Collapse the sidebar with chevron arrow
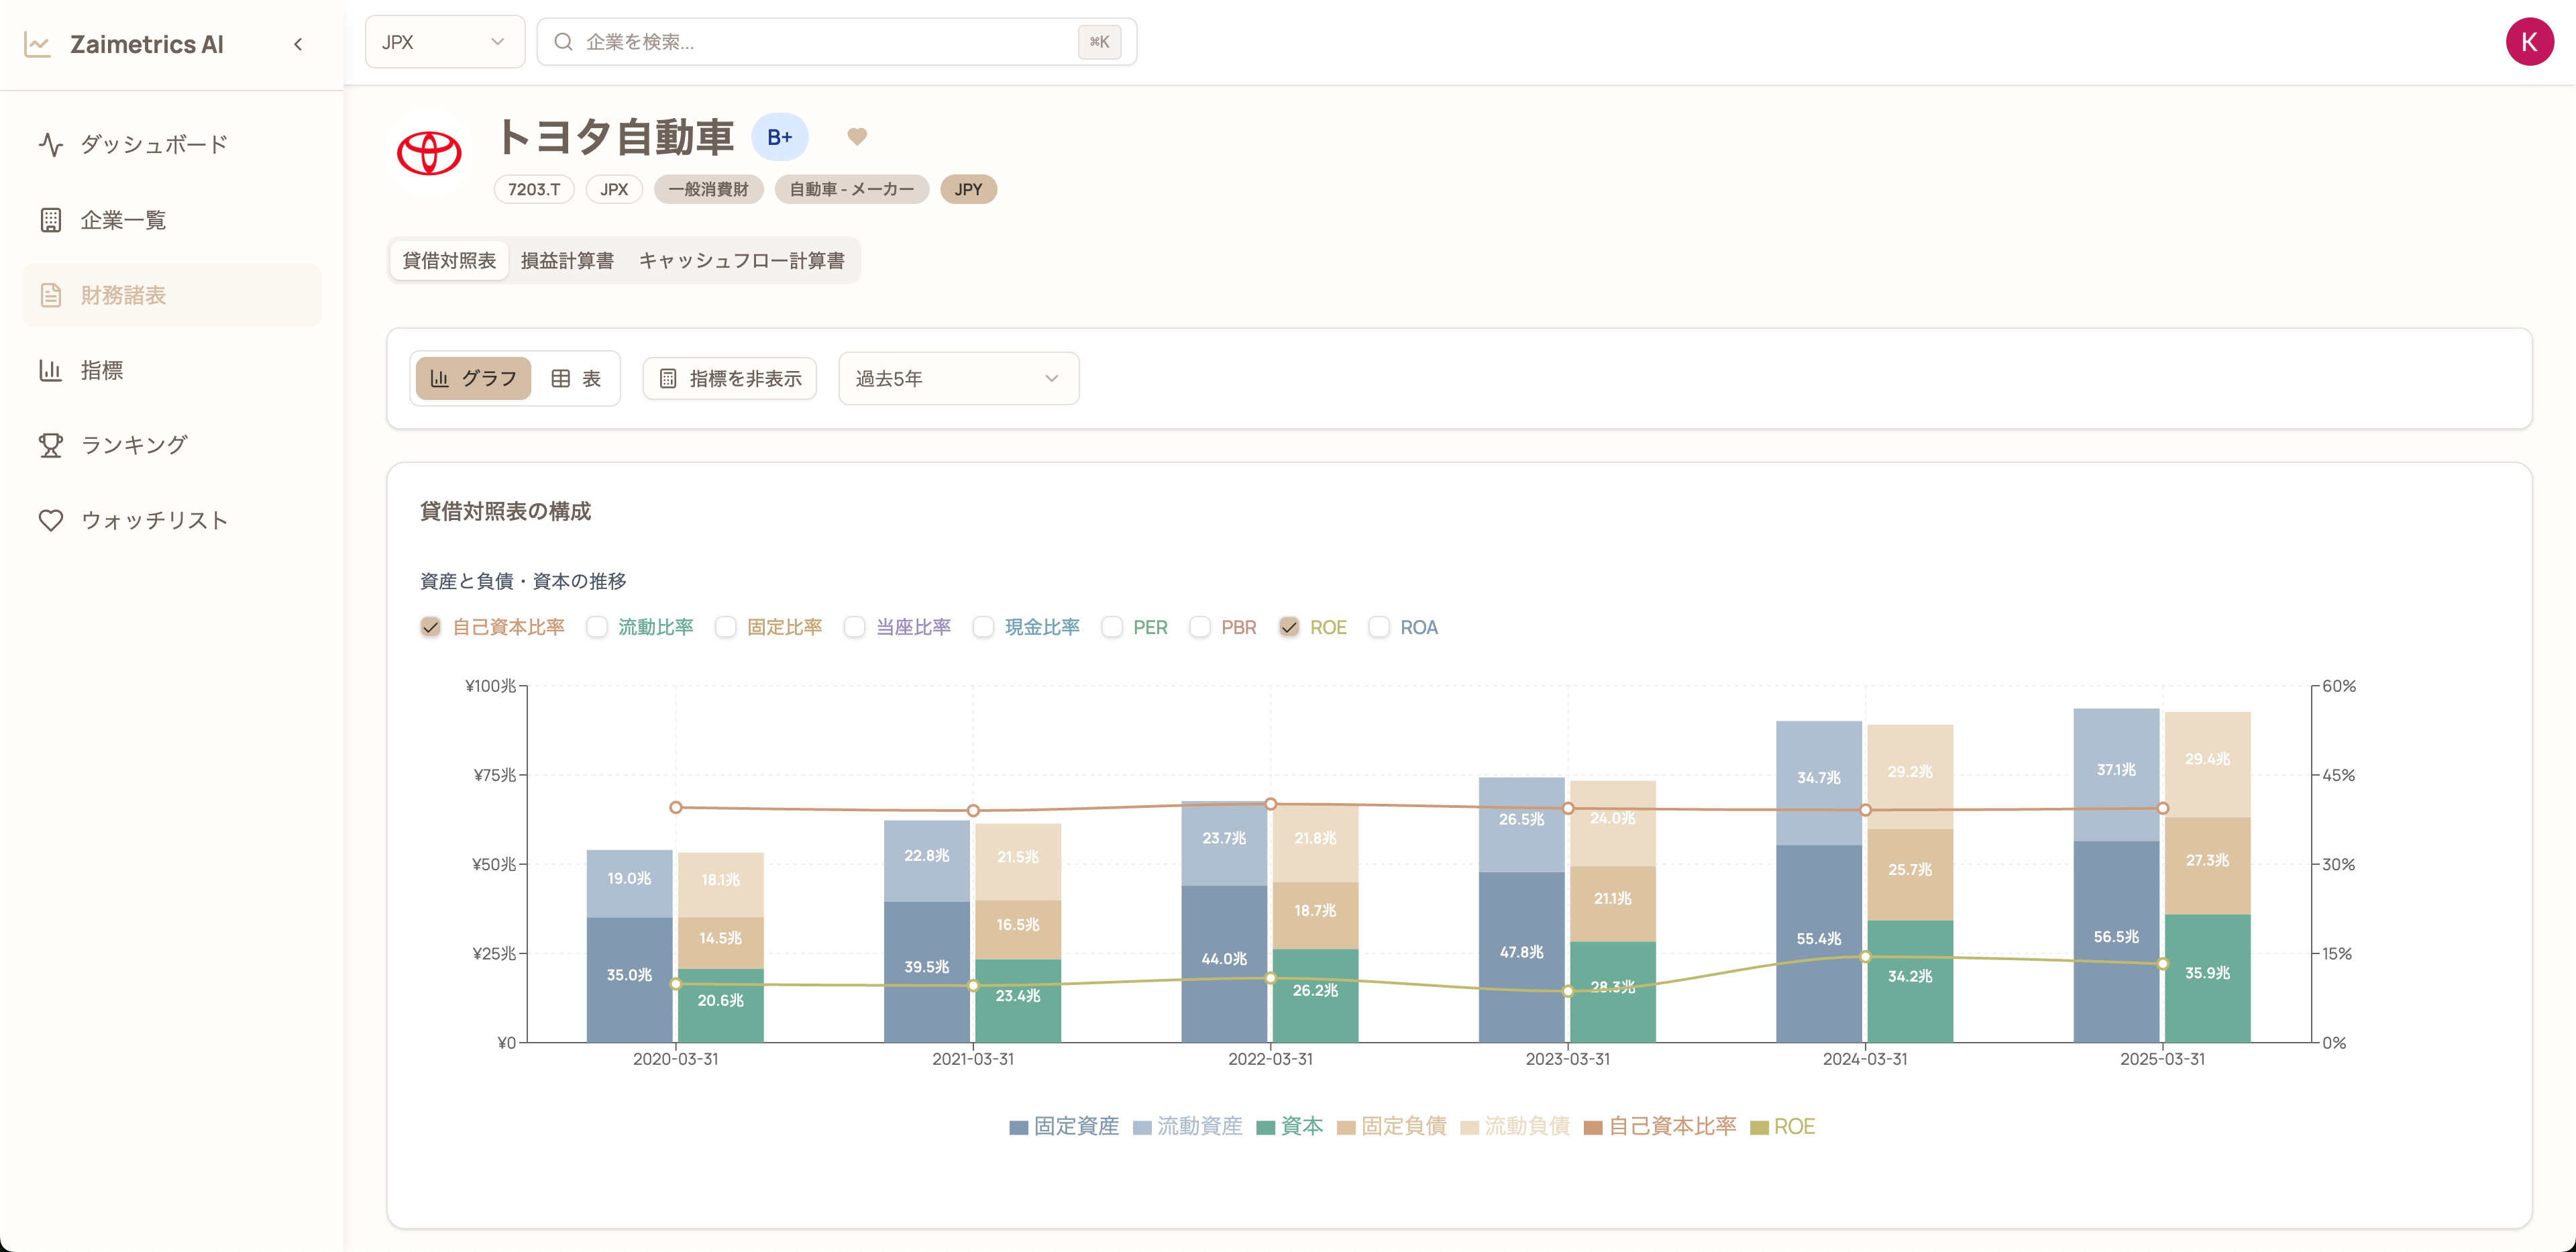This screenshot has height=1252, width=2576. 298,44
